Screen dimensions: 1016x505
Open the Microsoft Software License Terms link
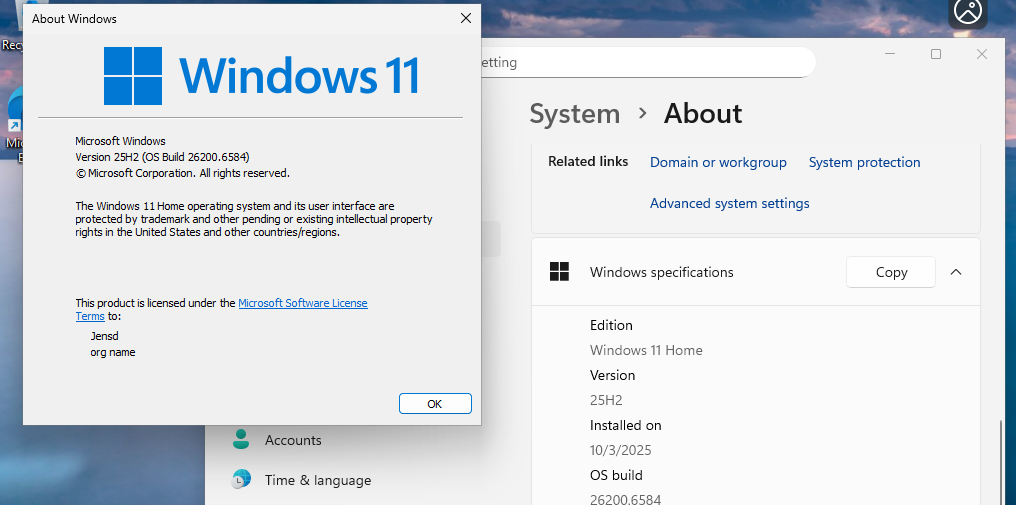302,303
